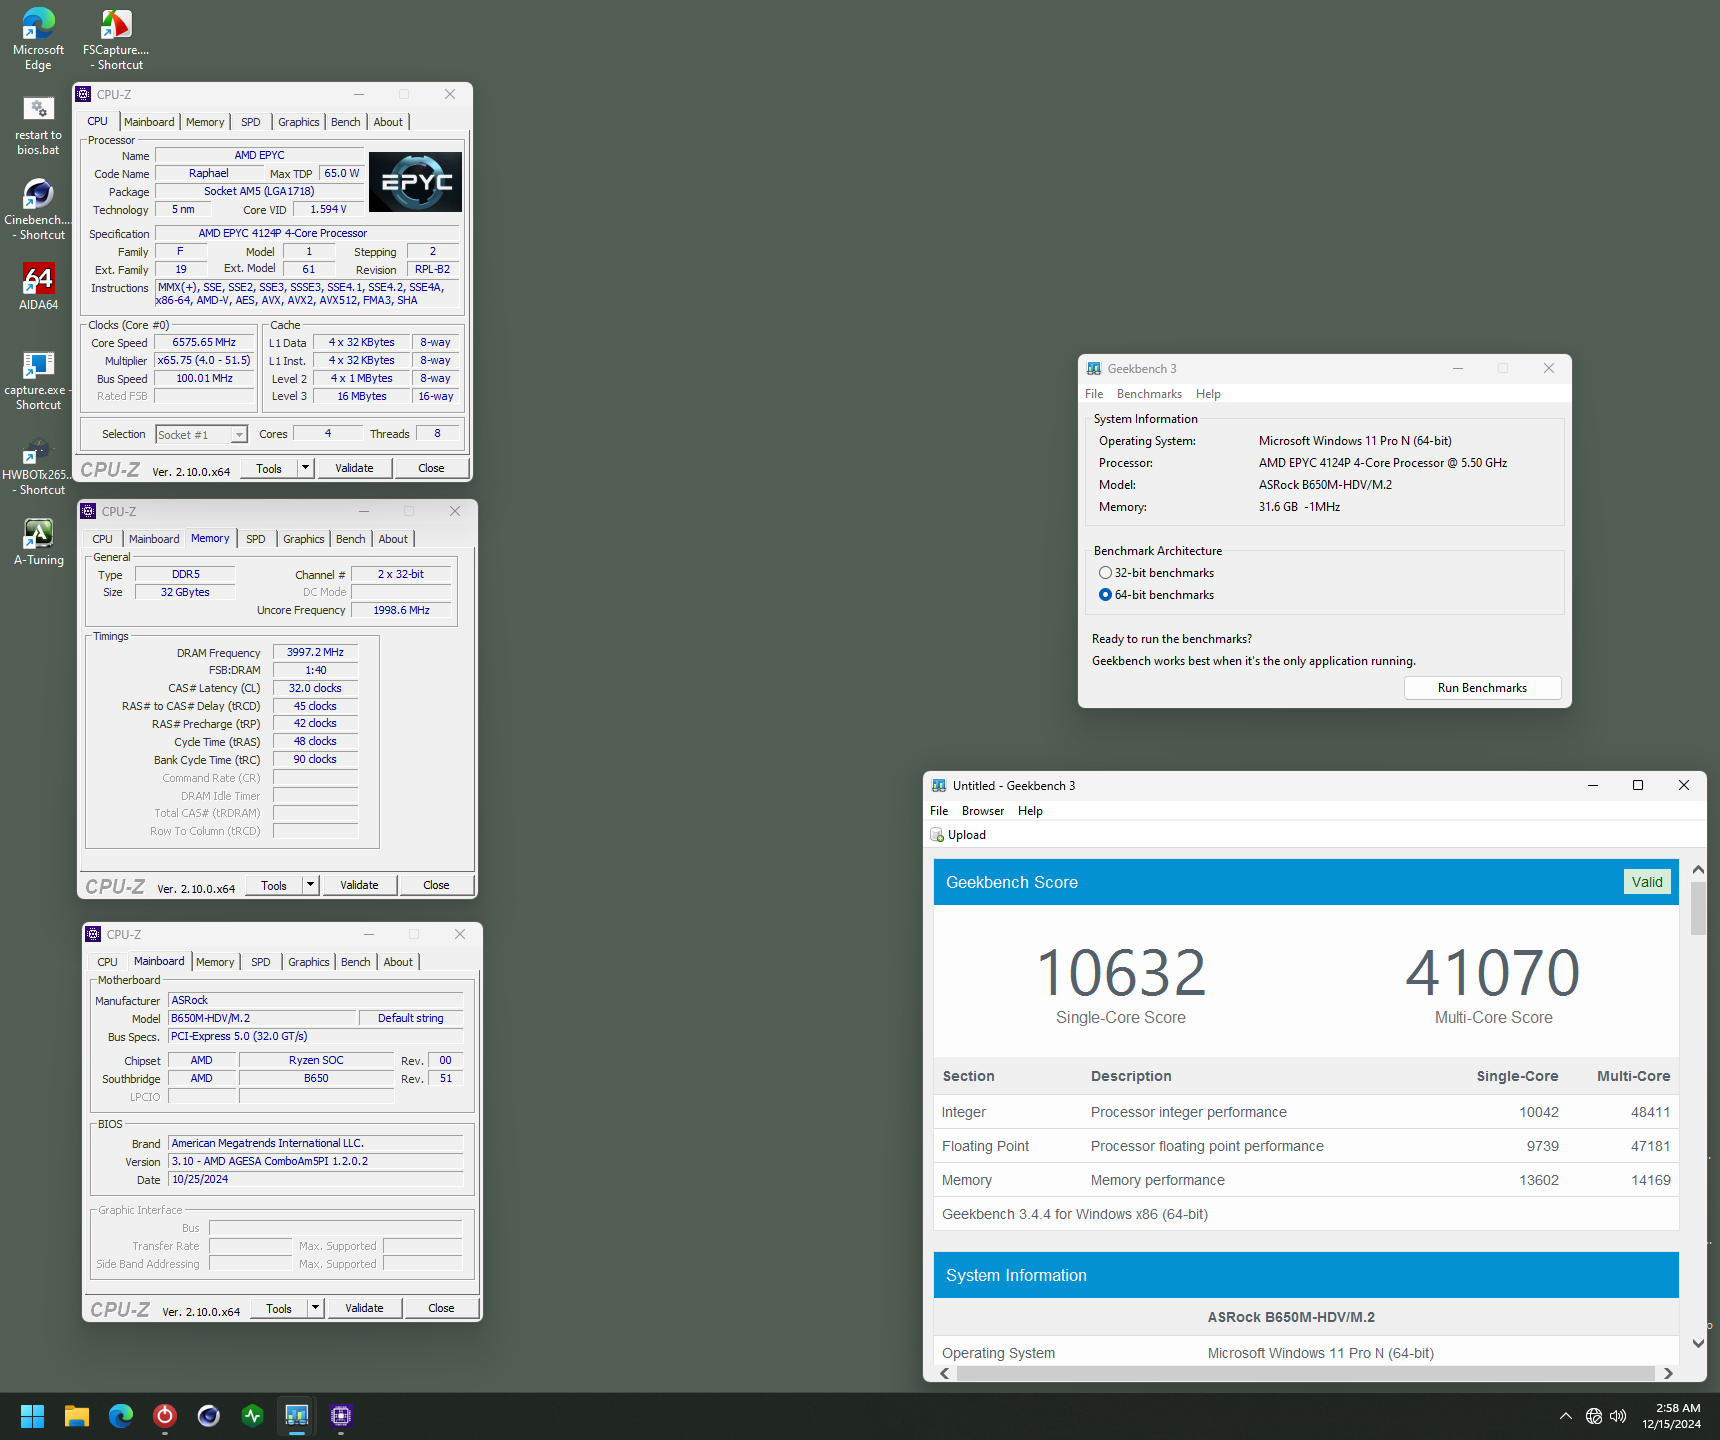Open green monitor app in taskbar

pos(253,1416)
